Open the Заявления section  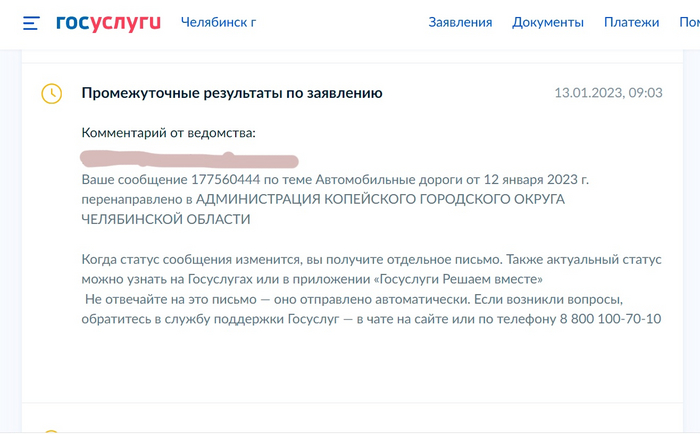[460, 22]
